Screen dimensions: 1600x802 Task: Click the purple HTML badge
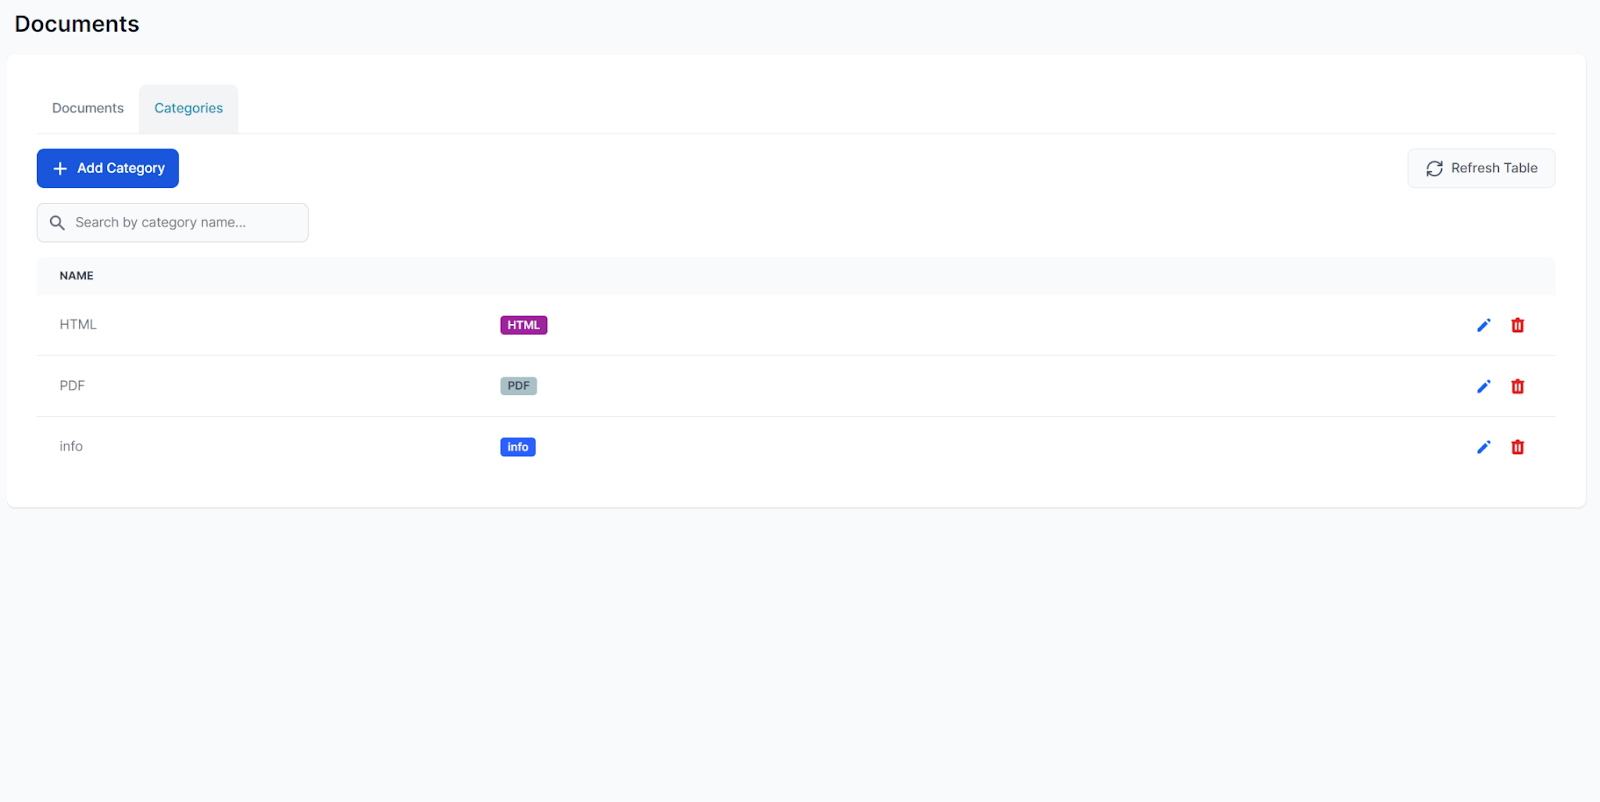coord(523,325)
